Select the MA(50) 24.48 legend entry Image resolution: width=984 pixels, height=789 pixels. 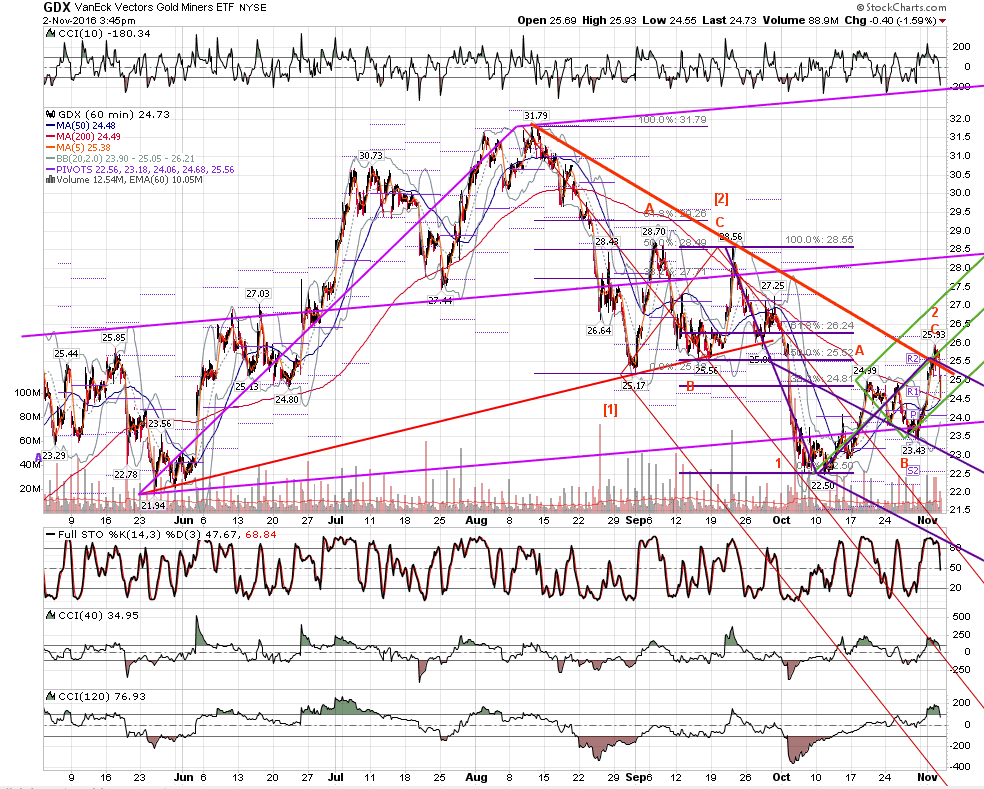(82, 126)
